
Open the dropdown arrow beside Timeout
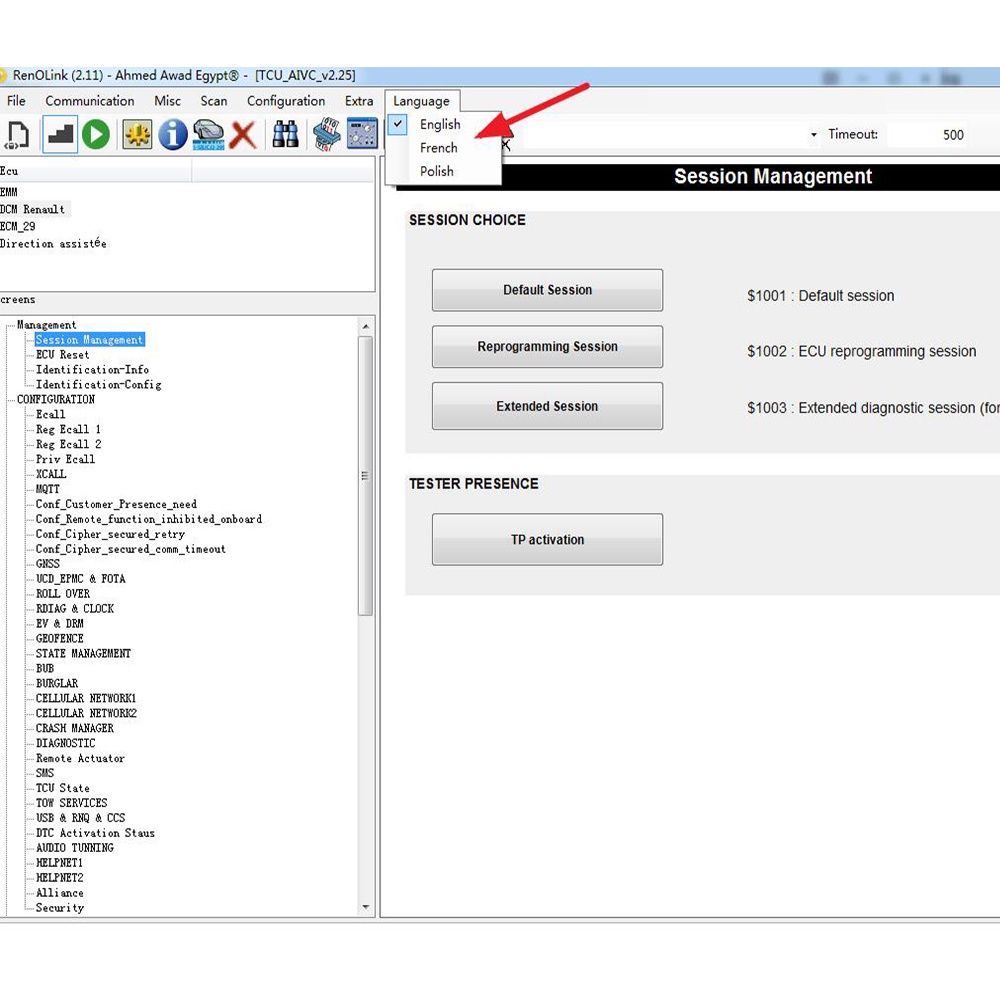(814, 135)
